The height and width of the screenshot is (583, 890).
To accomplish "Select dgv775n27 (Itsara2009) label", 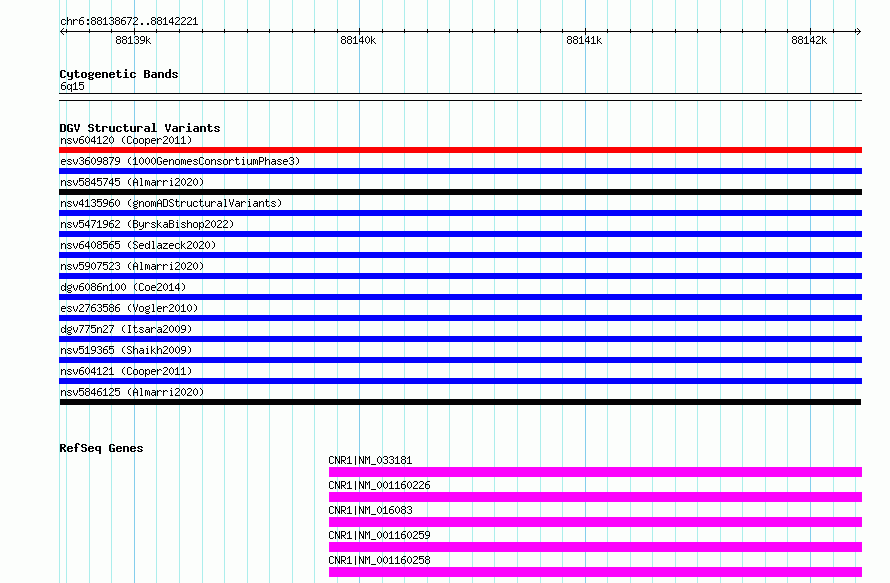I will click(126, 329).
